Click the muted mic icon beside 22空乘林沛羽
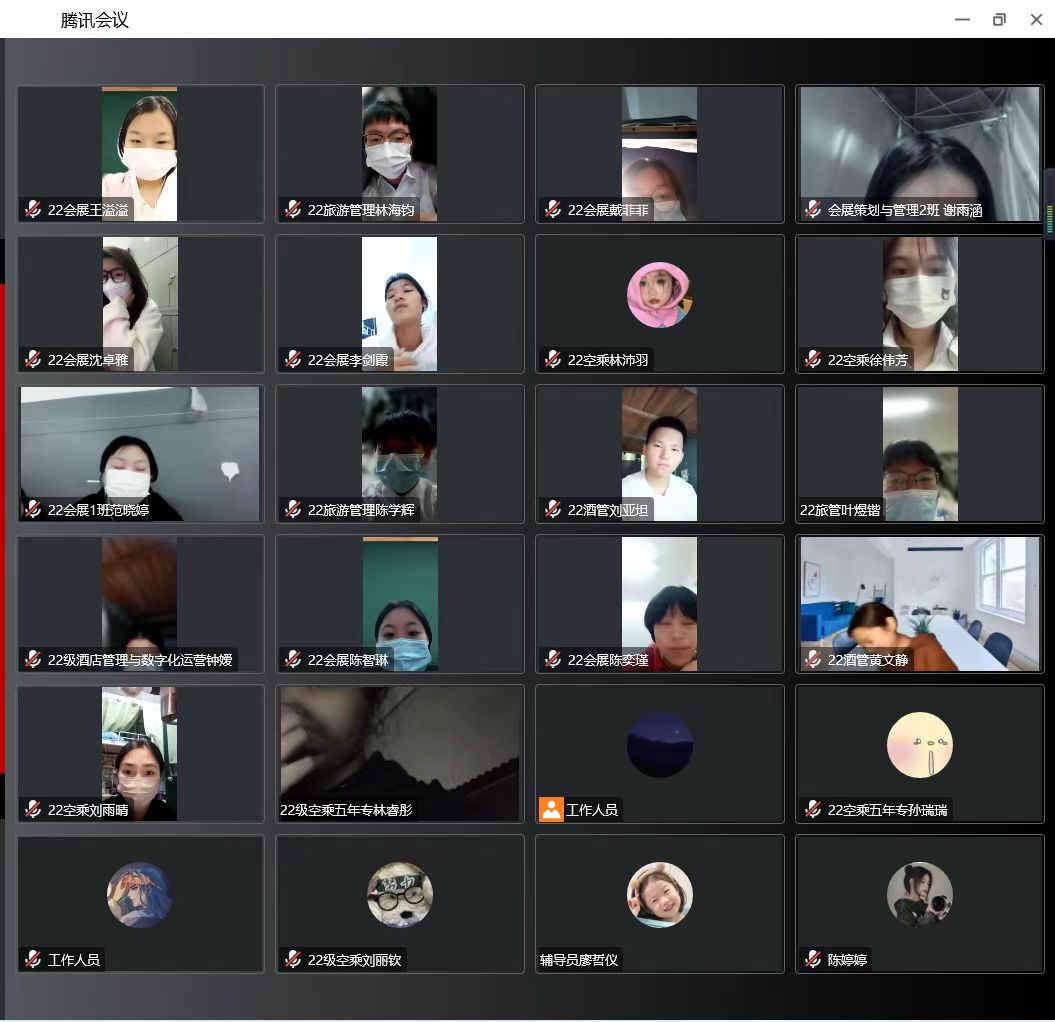Viewport: 1055px width, 1022px height. pos(553,360)
